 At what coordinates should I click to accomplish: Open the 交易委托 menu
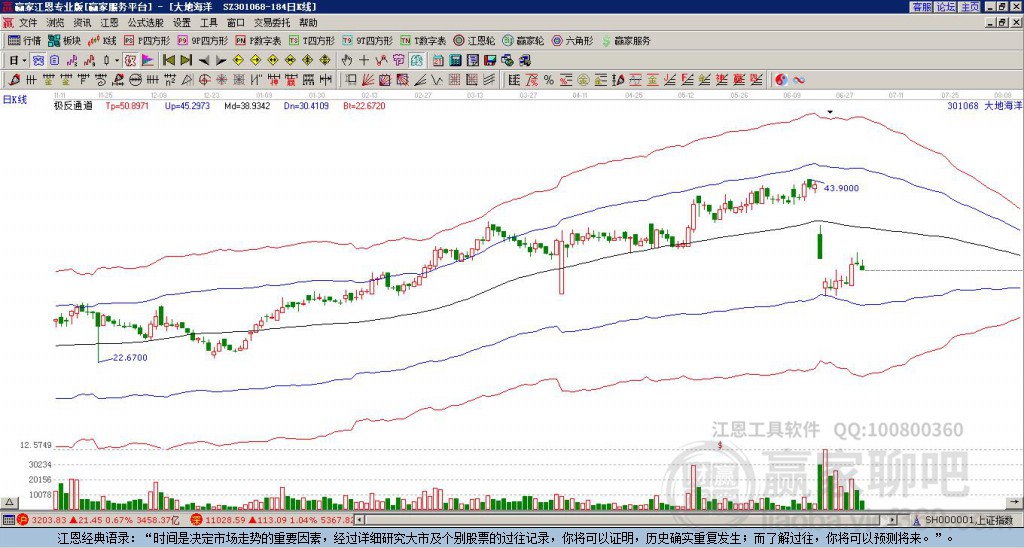[x=272, y=23]
